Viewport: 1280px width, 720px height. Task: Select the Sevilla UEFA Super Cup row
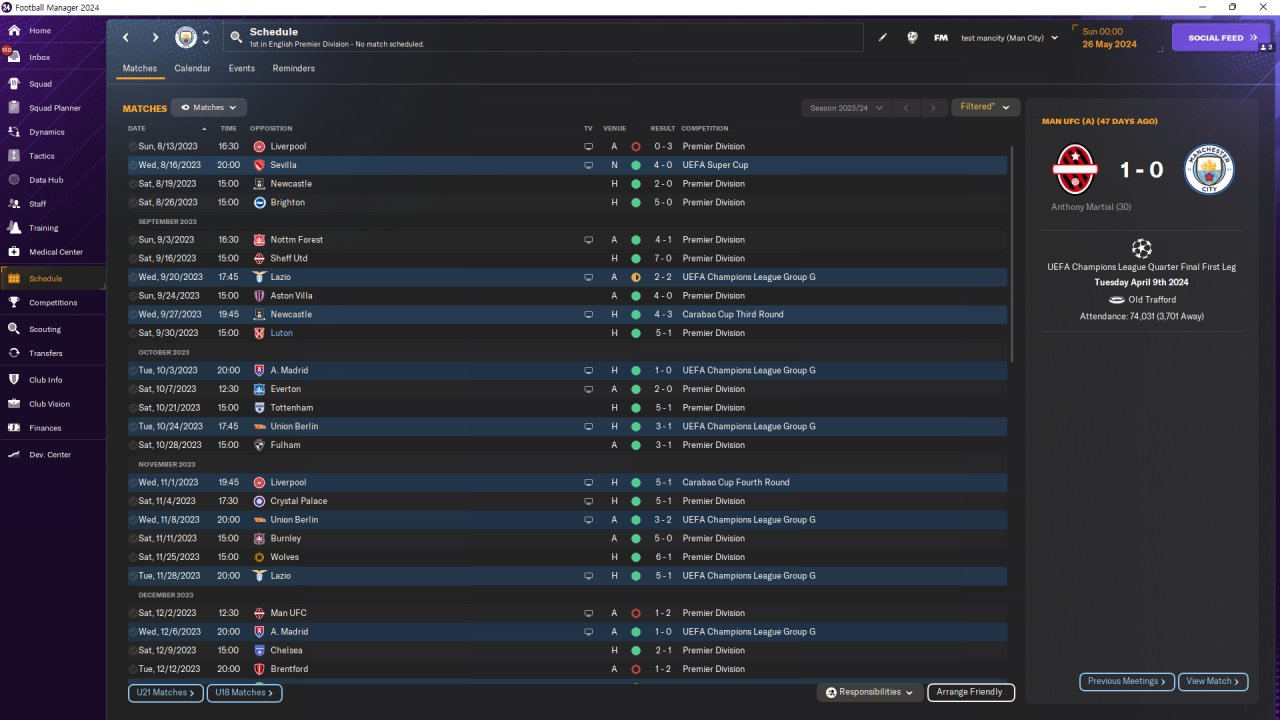point(567,165)
